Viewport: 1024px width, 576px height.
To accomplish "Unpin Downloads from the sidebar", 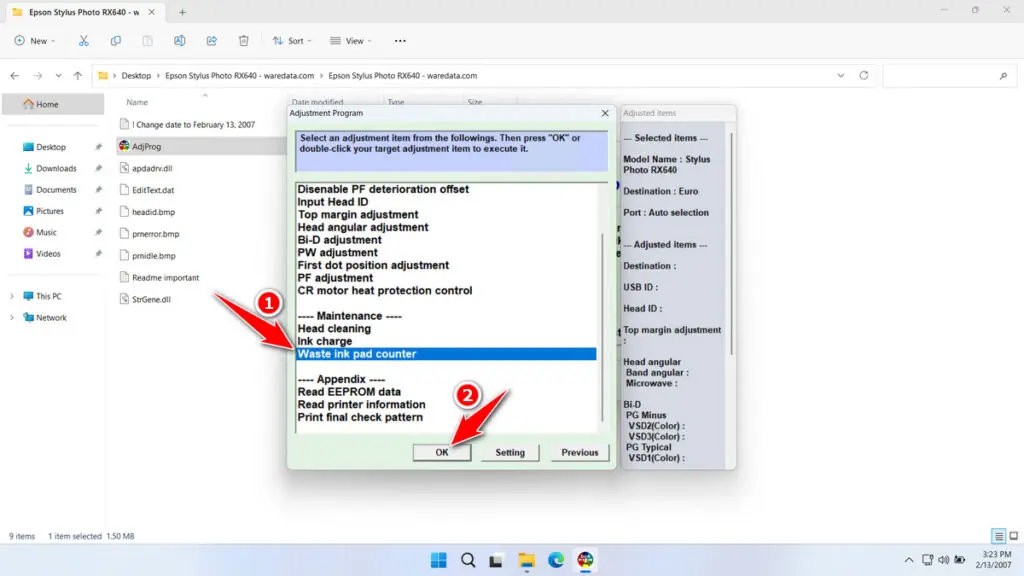I will (97, 168).
